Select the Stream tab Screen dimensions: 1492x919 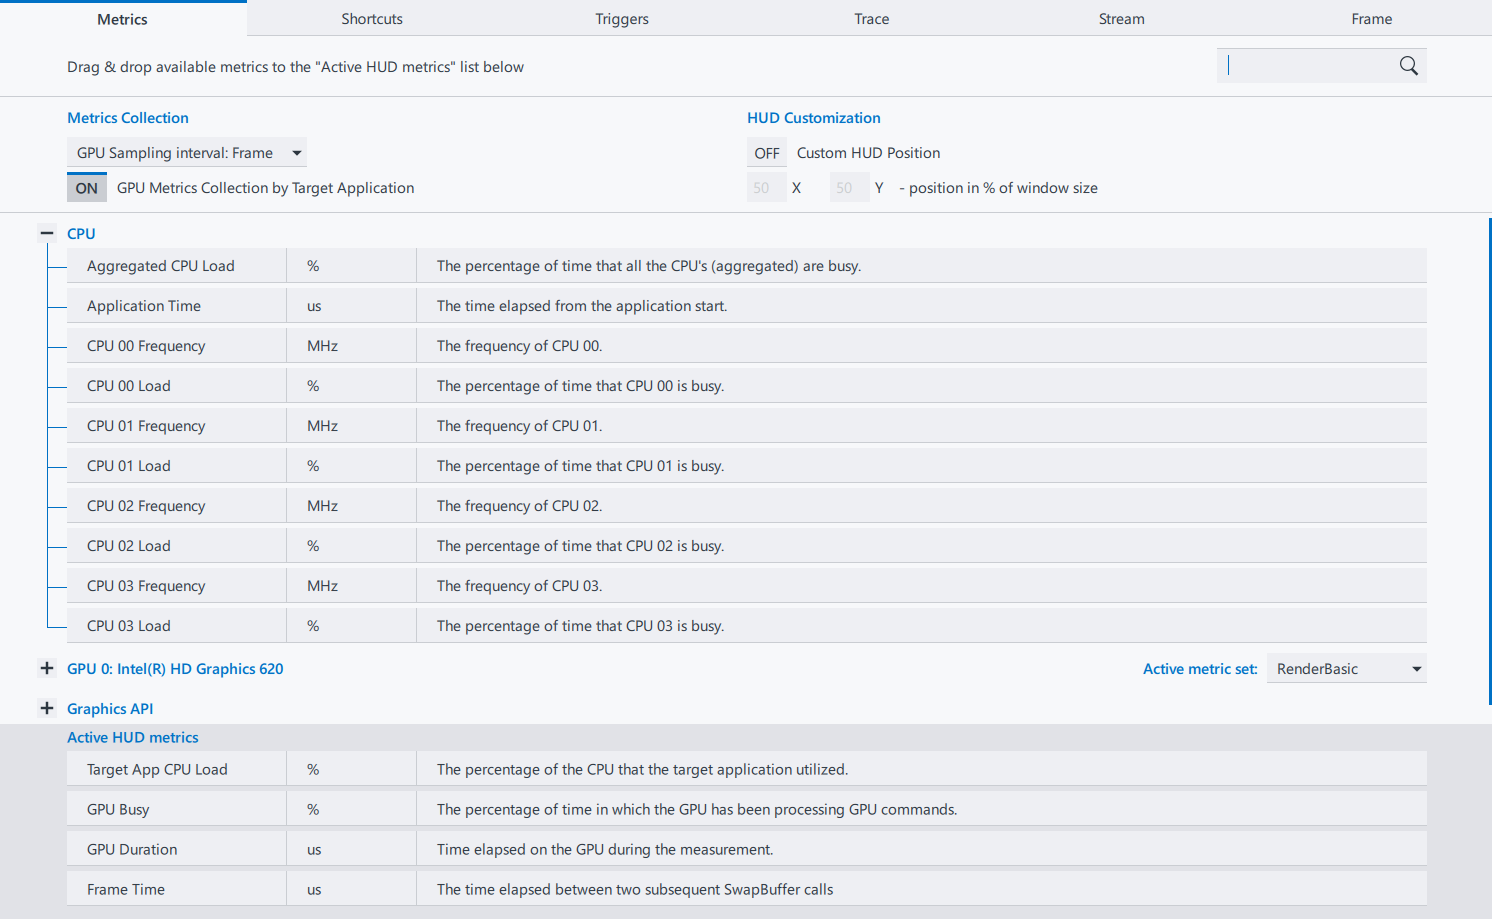click(x=1122, y=19)
